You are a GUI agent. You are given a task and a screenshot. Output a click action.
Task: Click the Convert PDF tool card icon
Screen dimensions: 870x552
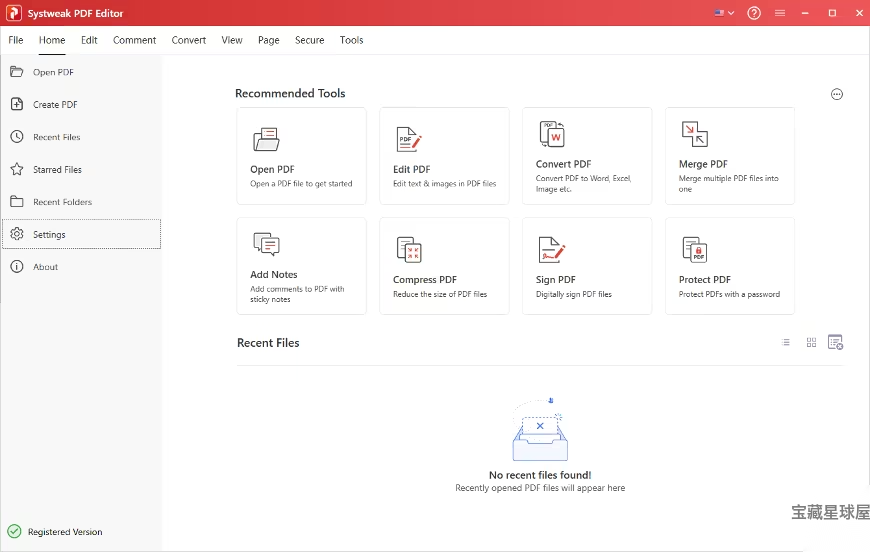click(x=552, y=134)
